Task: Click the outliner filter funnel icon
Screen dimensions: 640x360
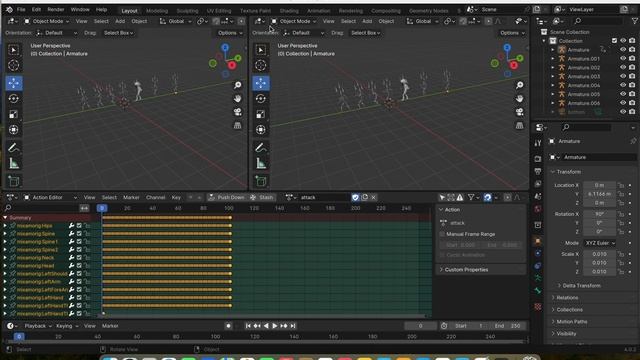Action: click(x=635, y=21)
